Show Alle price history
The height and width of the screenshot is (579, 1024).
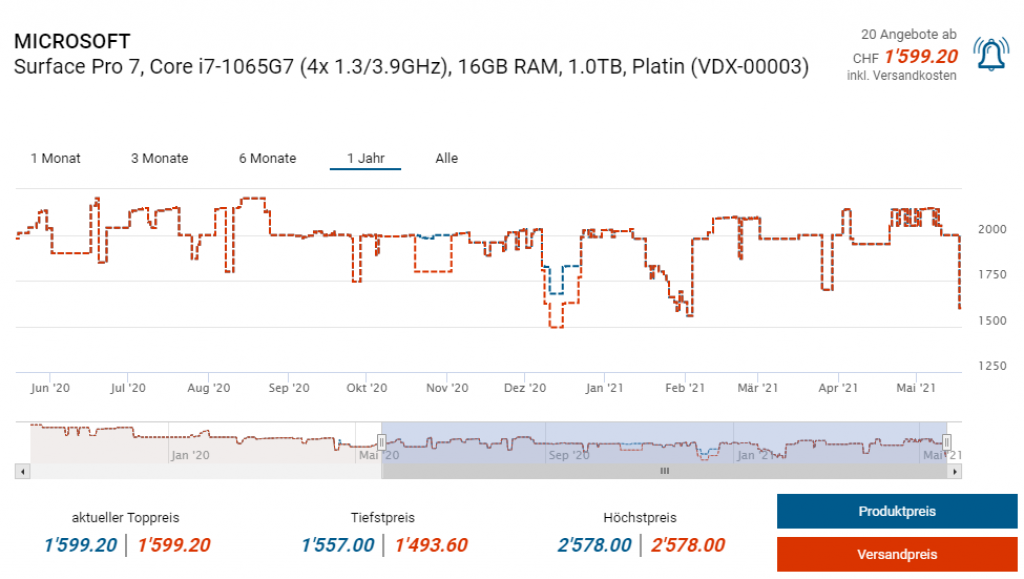pyautogui.click(x=446, y=158)
